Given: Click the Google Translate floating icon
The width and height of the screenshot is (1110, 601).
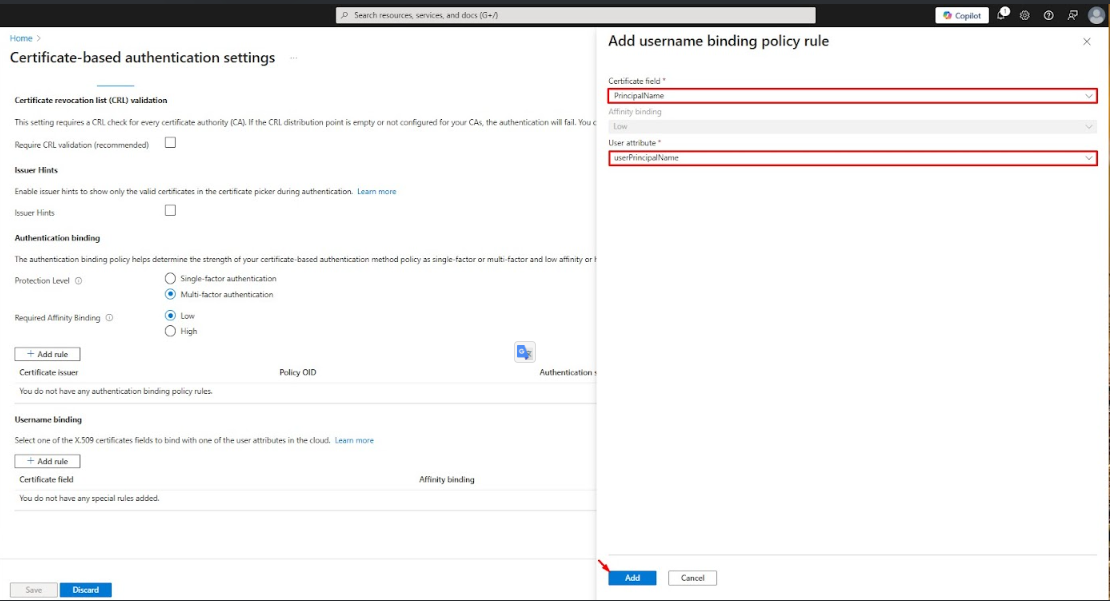Looking at the screenshot, I should coord(525,352).
